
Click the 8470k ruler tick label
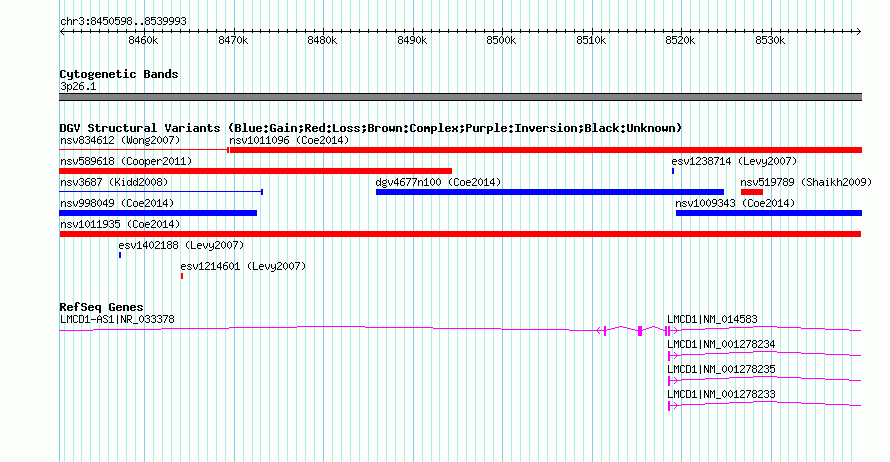(233, 41)
